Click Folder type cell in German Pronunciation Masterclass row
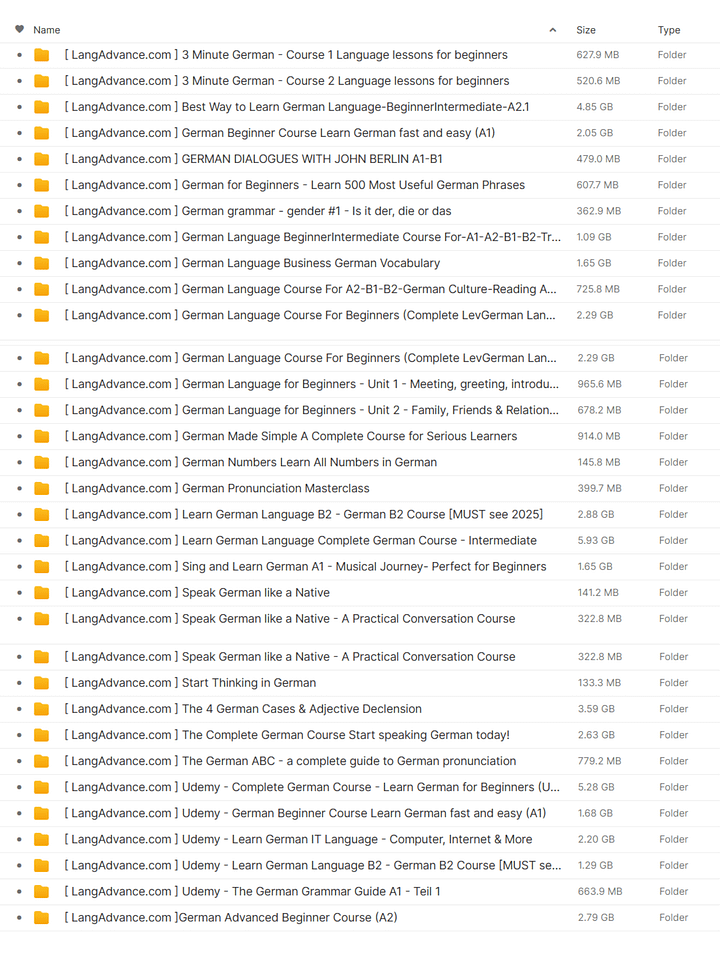The width and height of the screenshot is (720, 960). [x=673, y=489]
